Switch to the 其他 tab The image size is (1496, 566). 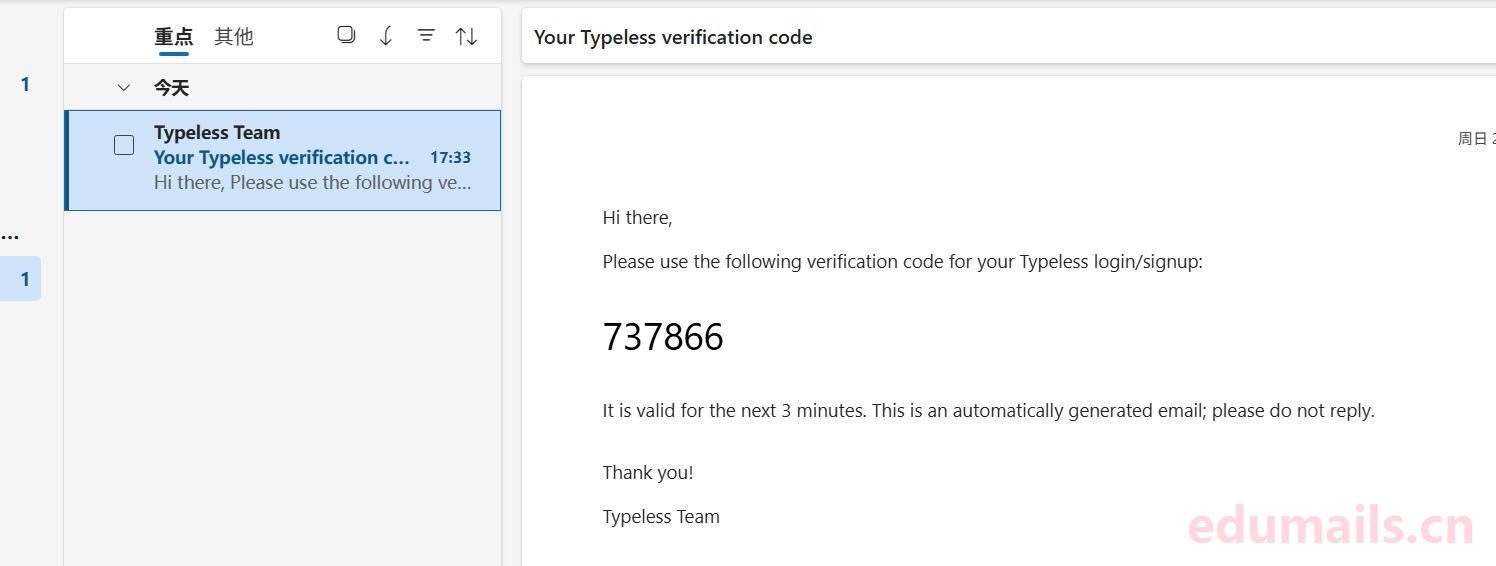[x=233, y=37]
